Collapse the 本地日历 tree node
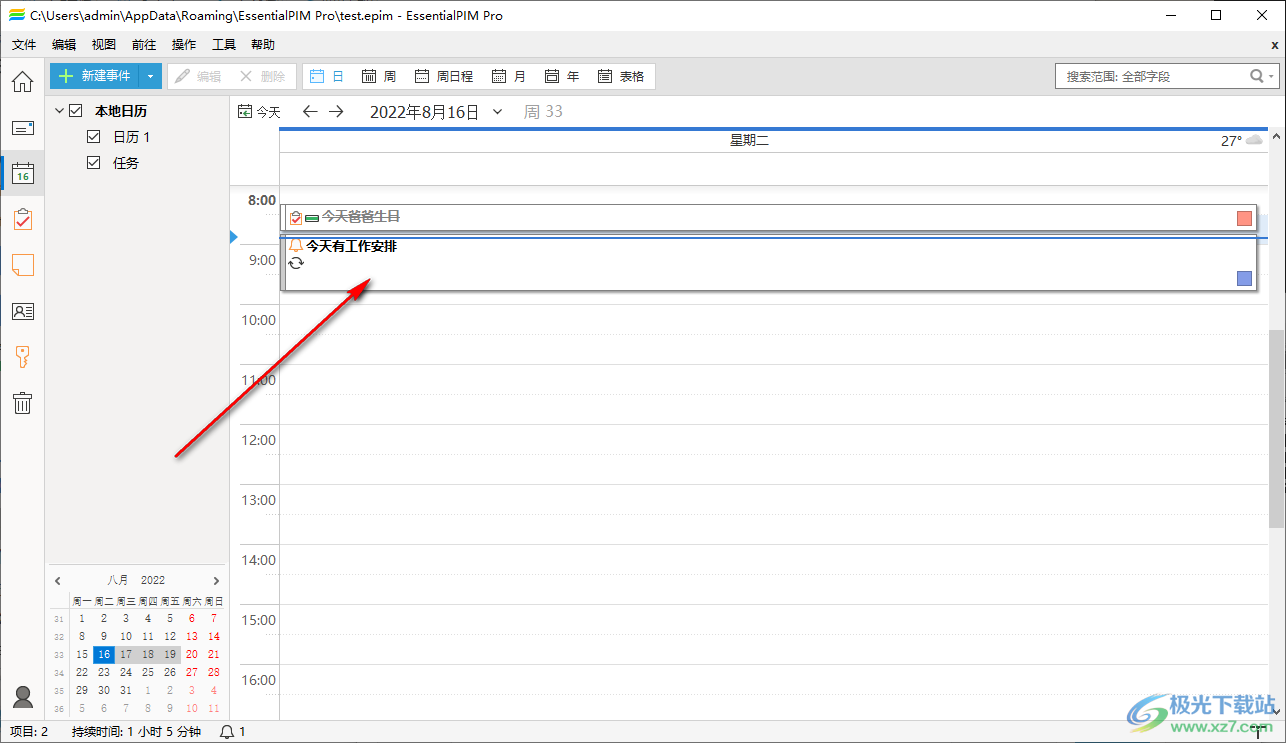Screen dimensions: 1286x743 (x=59, y=111)
